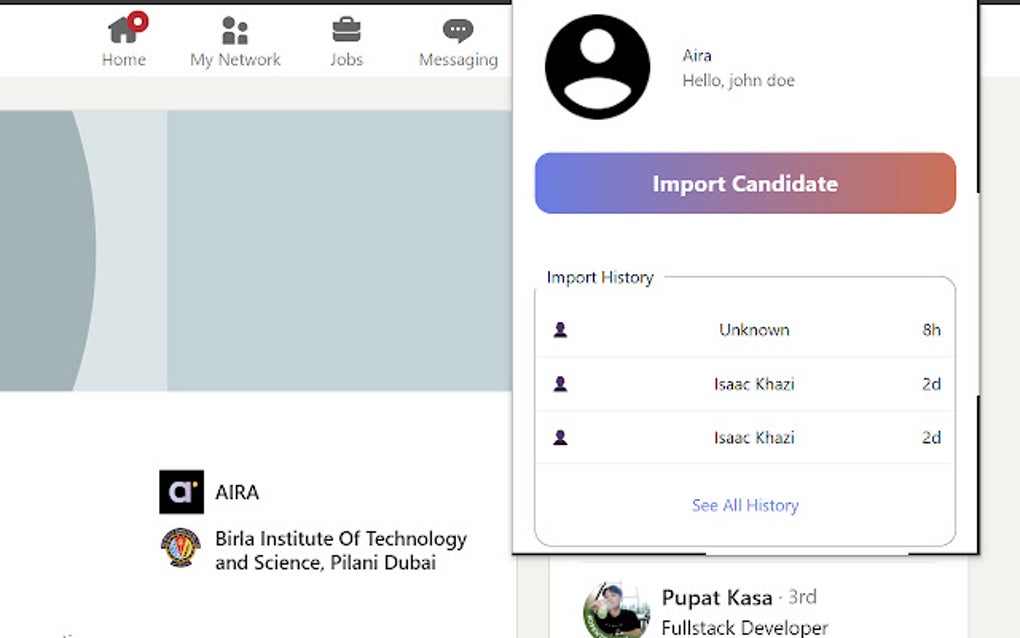Click the Birla Institute school logo

click(x=181, y=548)
